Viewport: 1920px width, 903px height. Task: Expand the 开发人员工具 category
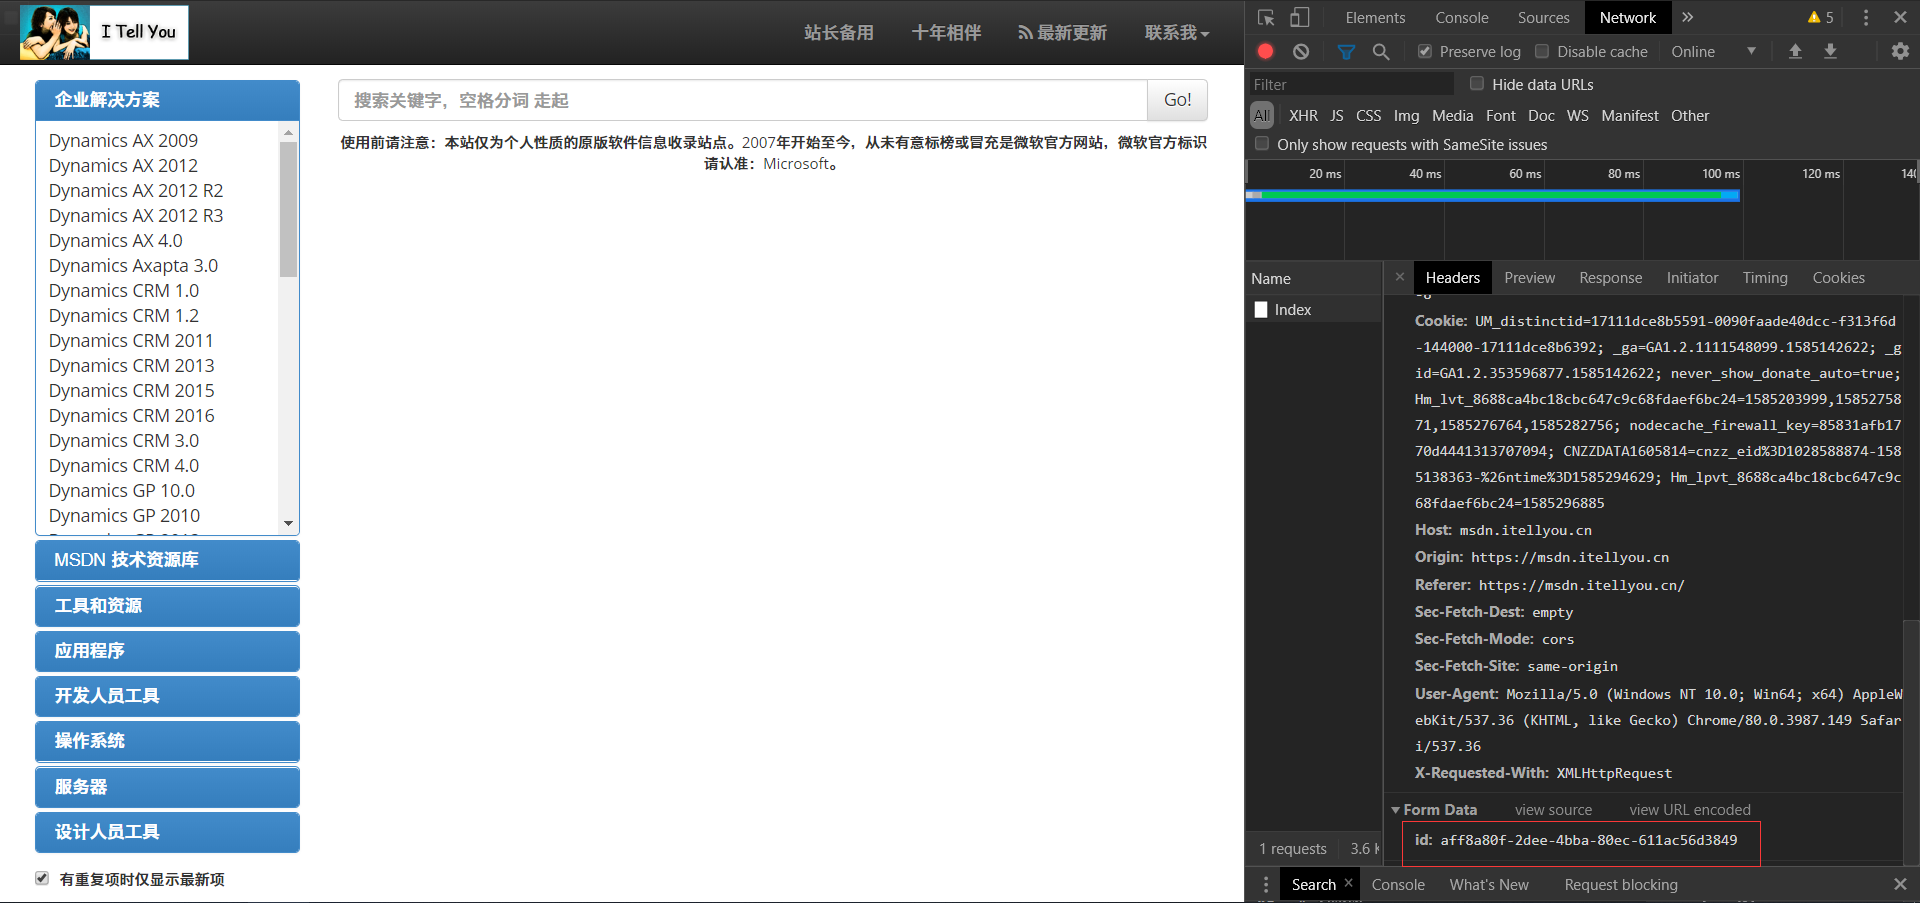(167, 696)
